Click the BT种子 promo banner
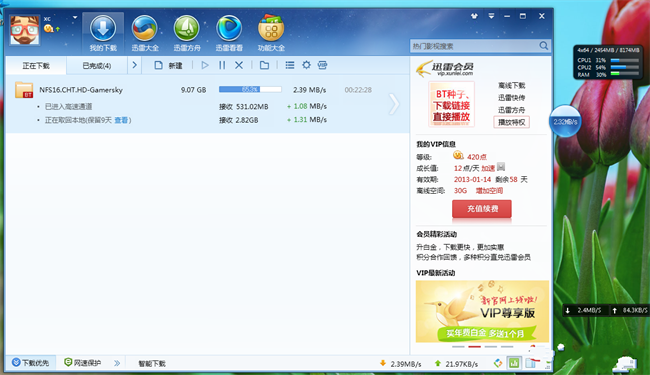Viewport: 650px width, 375px height. tap(451, 104)
